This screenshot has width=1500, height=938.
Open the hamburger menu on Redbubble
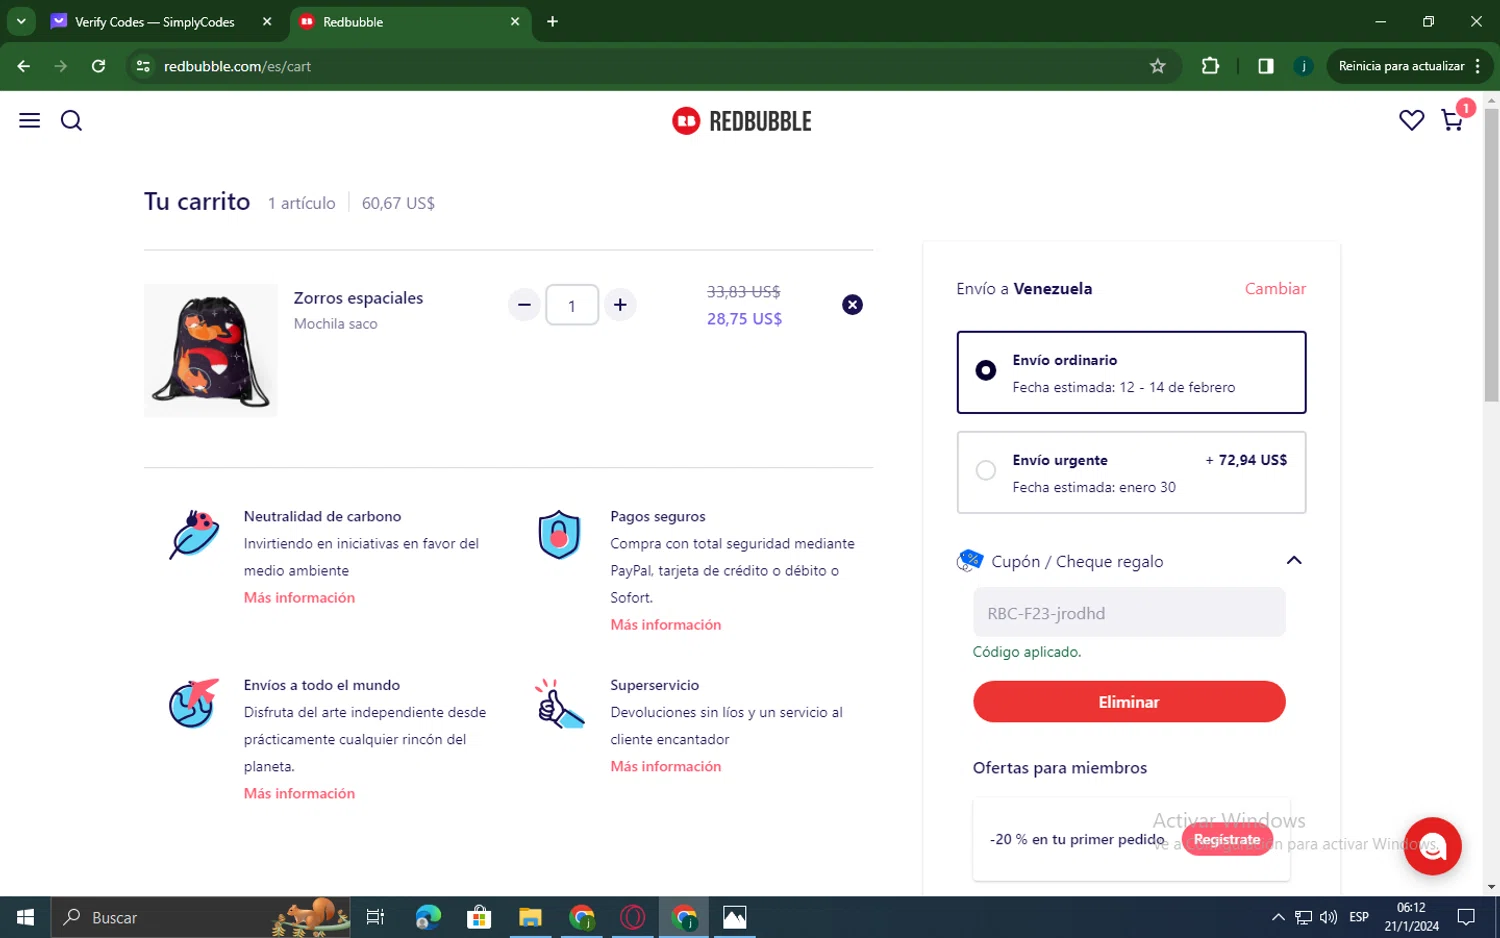30,121
